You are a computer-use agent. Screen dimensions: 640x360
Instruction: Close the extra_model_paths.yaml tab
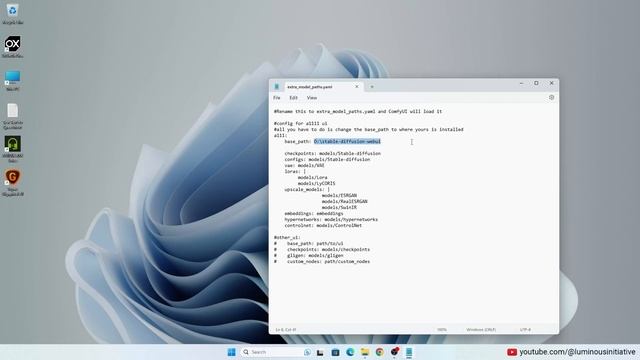click(357, 87)
